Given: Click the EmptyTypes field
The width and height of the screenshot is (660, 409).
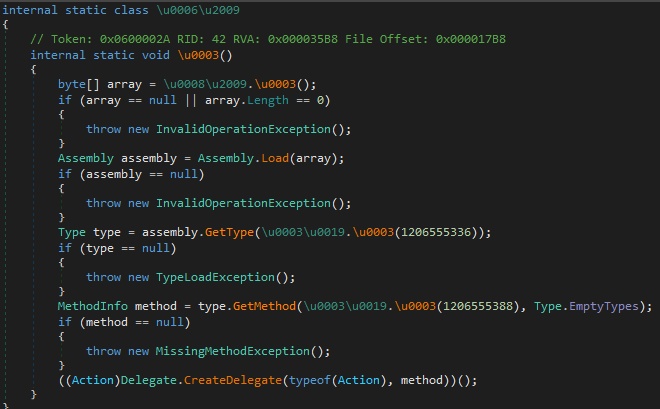Looking at the screenshot, I should pyautogui.click(x=604, y=306).
